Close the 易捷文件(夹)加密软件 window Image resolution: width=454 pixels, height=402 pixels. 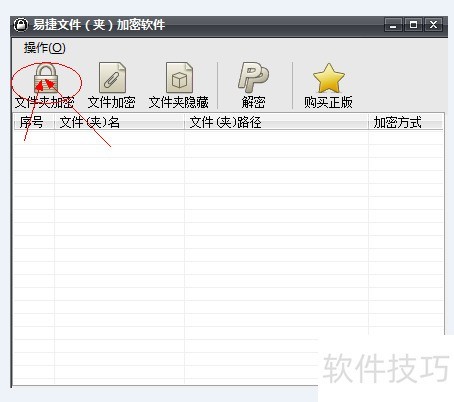pos(433,25)
